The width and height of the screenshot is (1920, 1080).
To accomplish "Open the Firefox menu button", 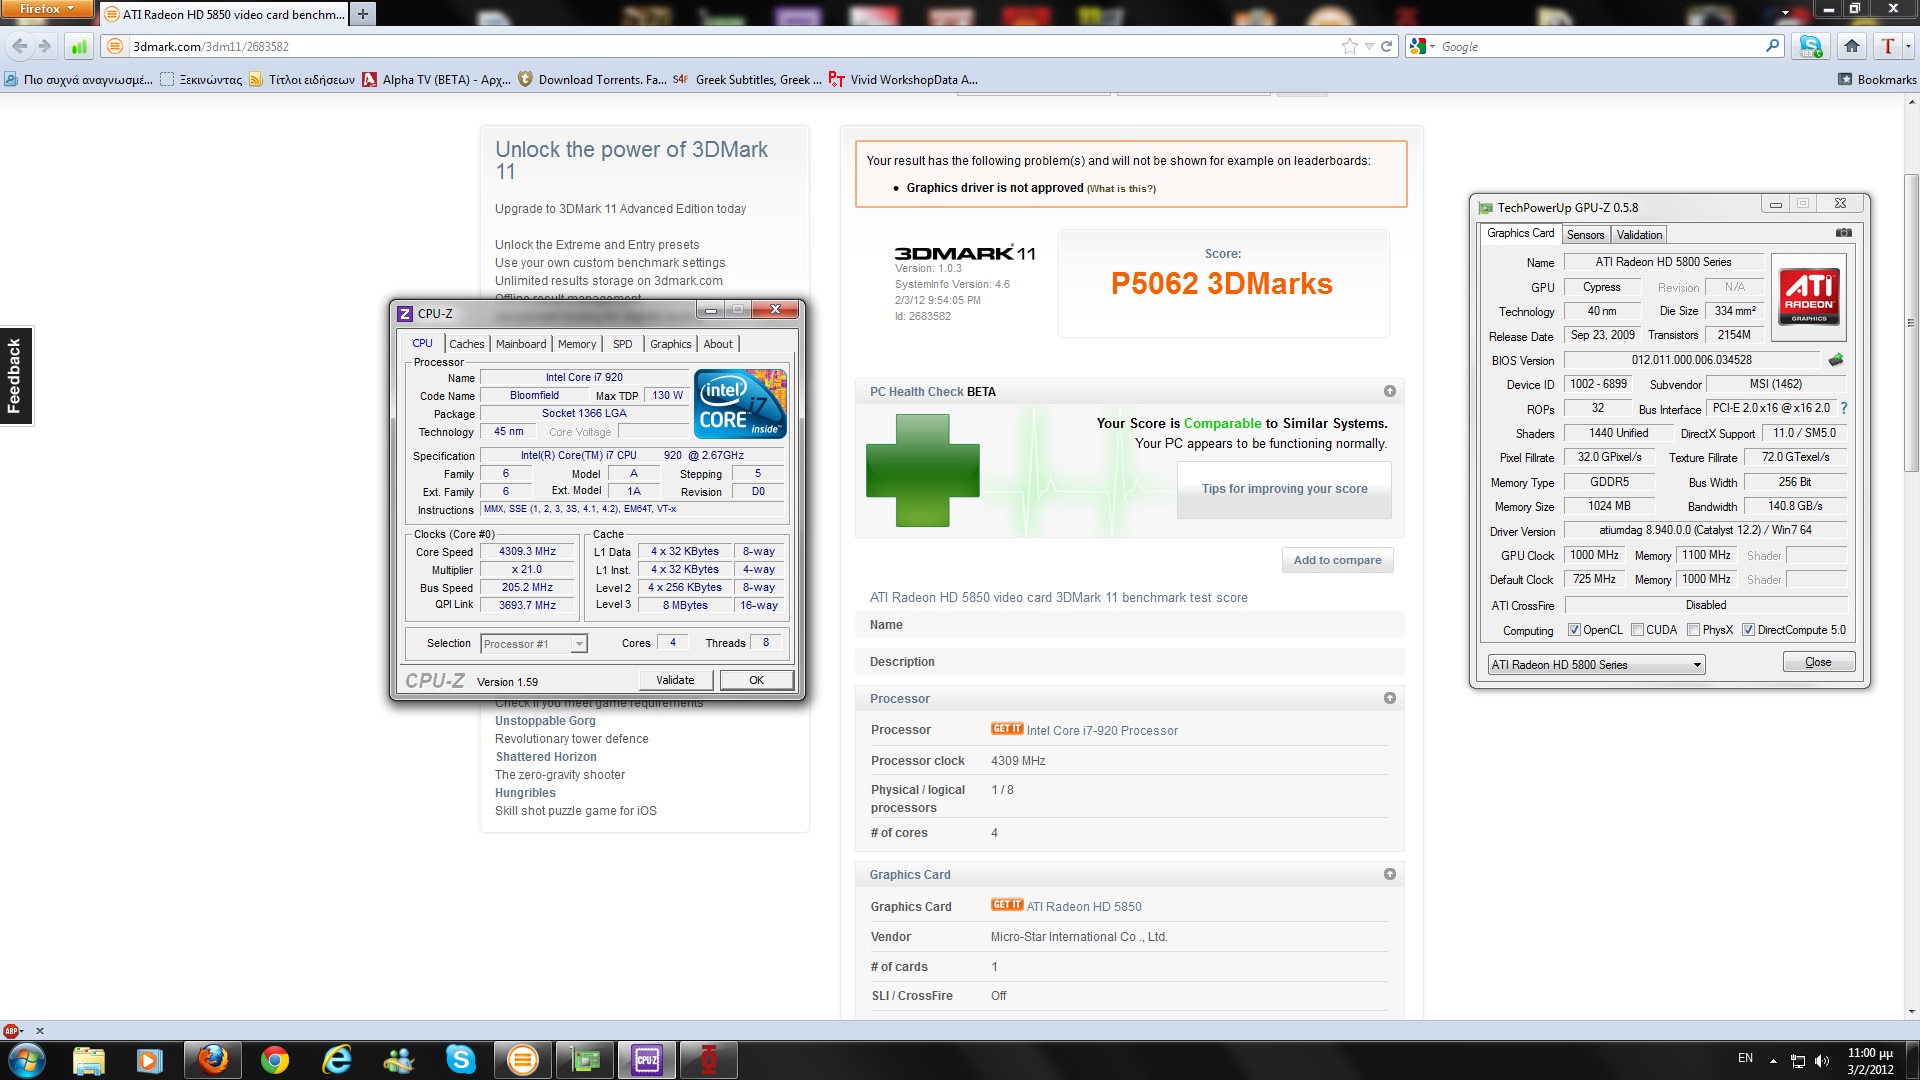I will [47, 9].
